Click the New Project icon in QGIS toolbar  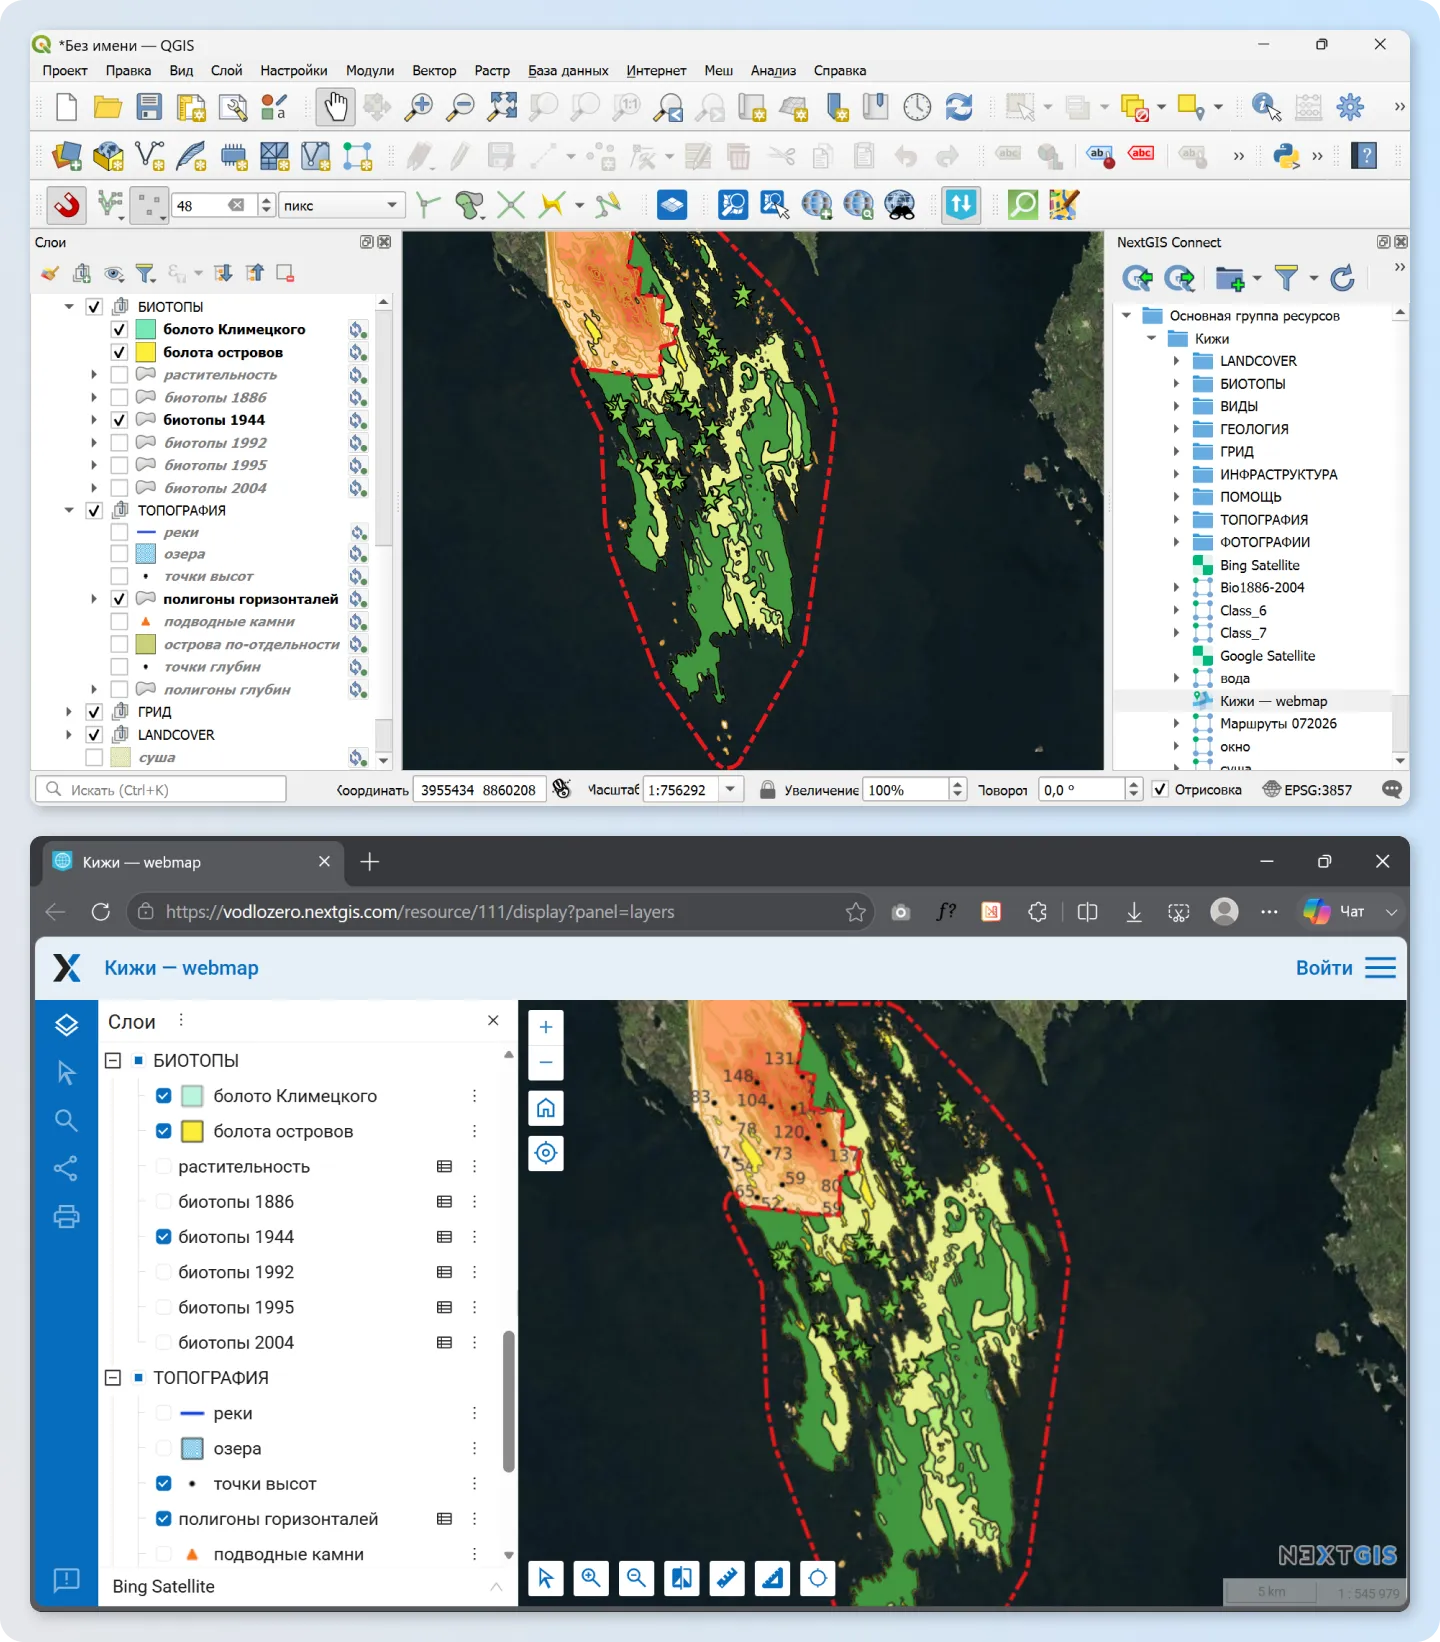click(67, 107)
